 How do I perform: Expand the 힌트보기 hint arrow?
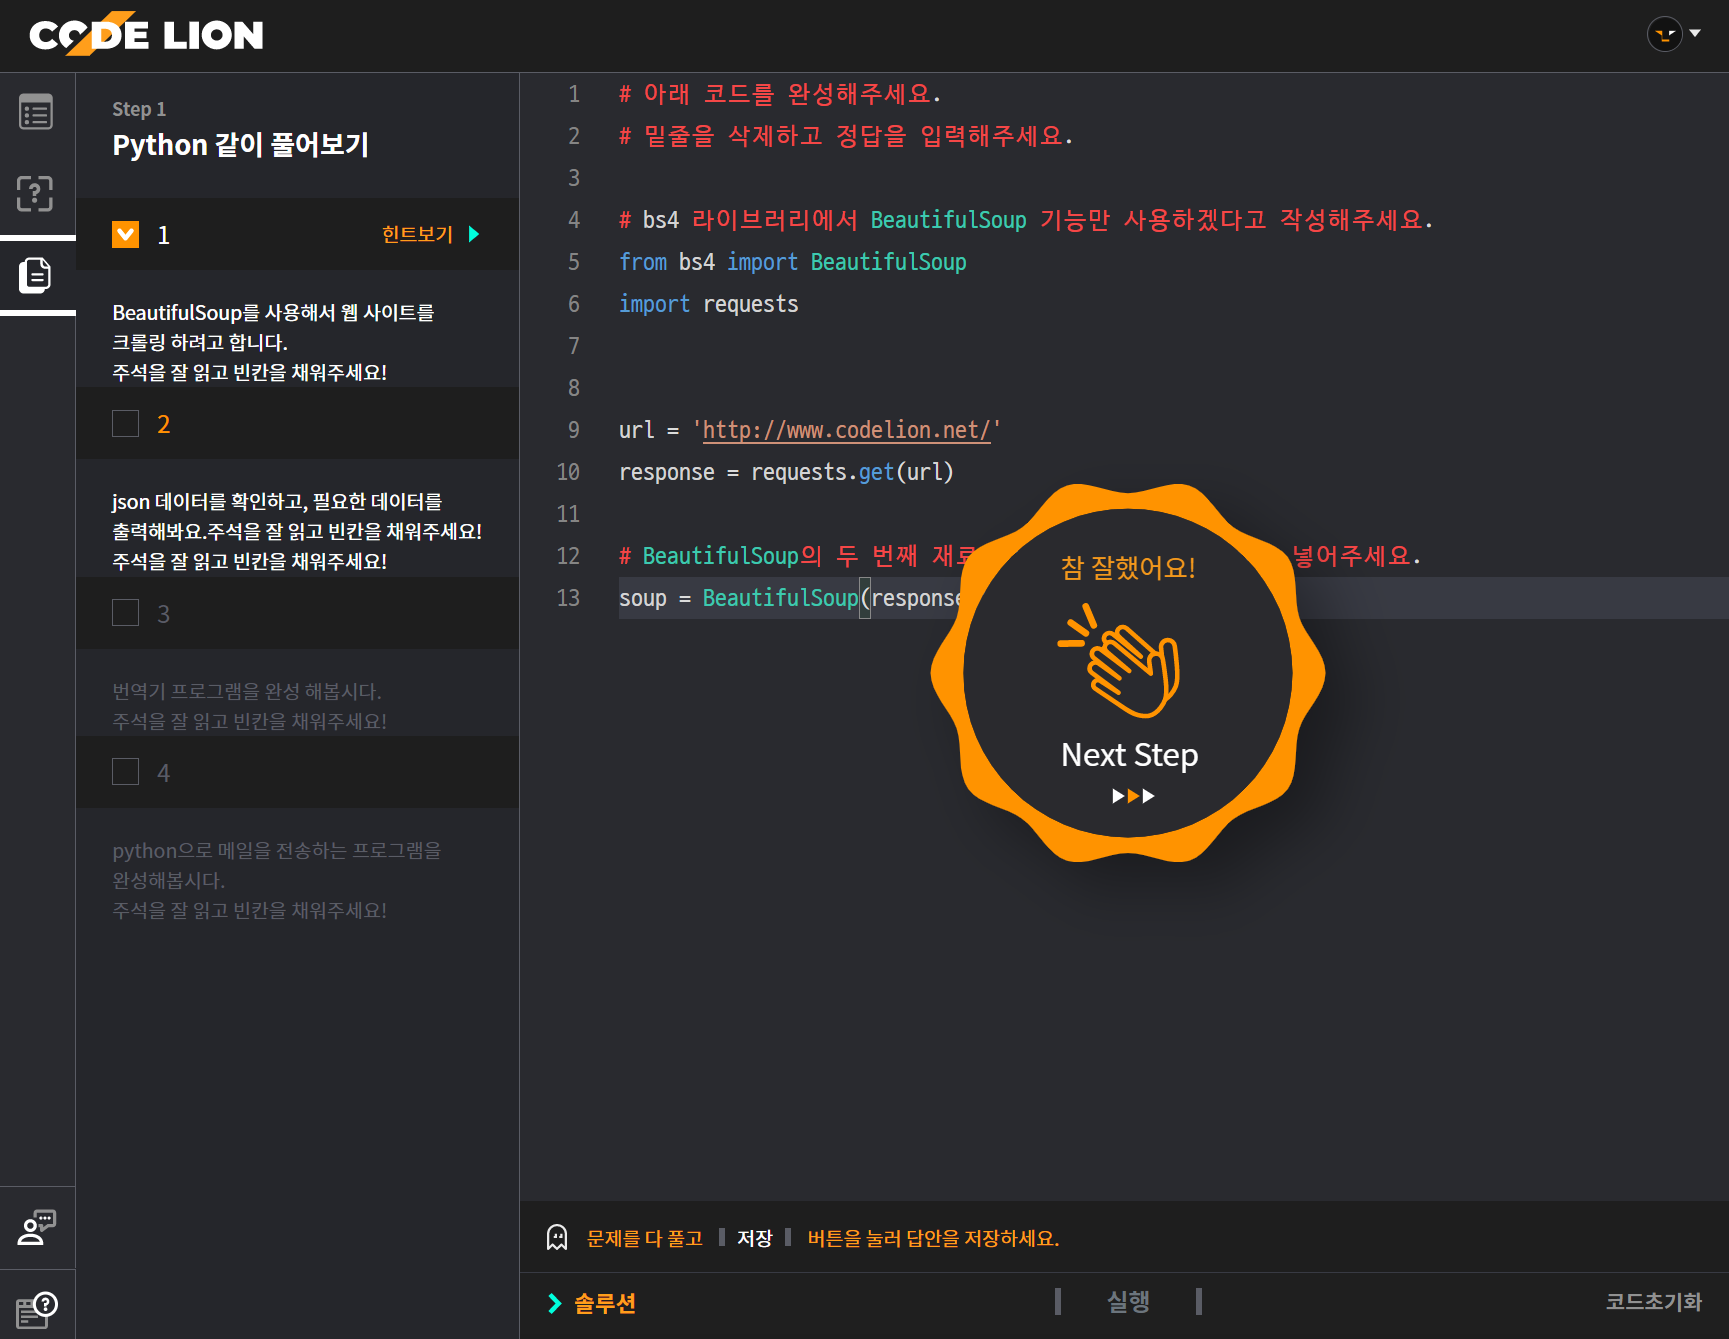473,234
